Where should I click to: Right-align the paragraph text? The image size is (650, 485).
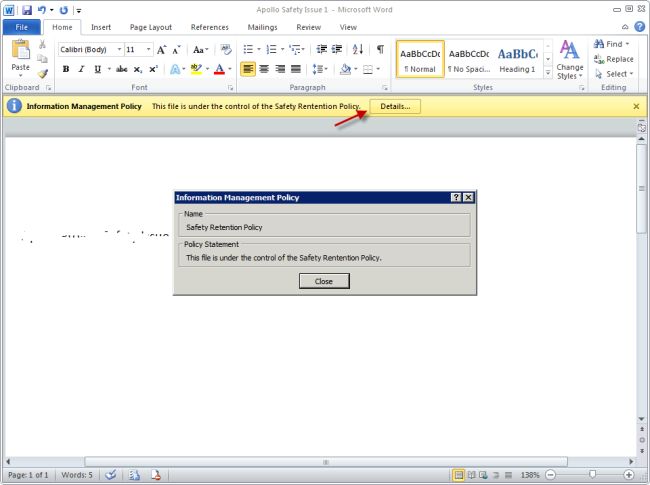click(280, 69)
